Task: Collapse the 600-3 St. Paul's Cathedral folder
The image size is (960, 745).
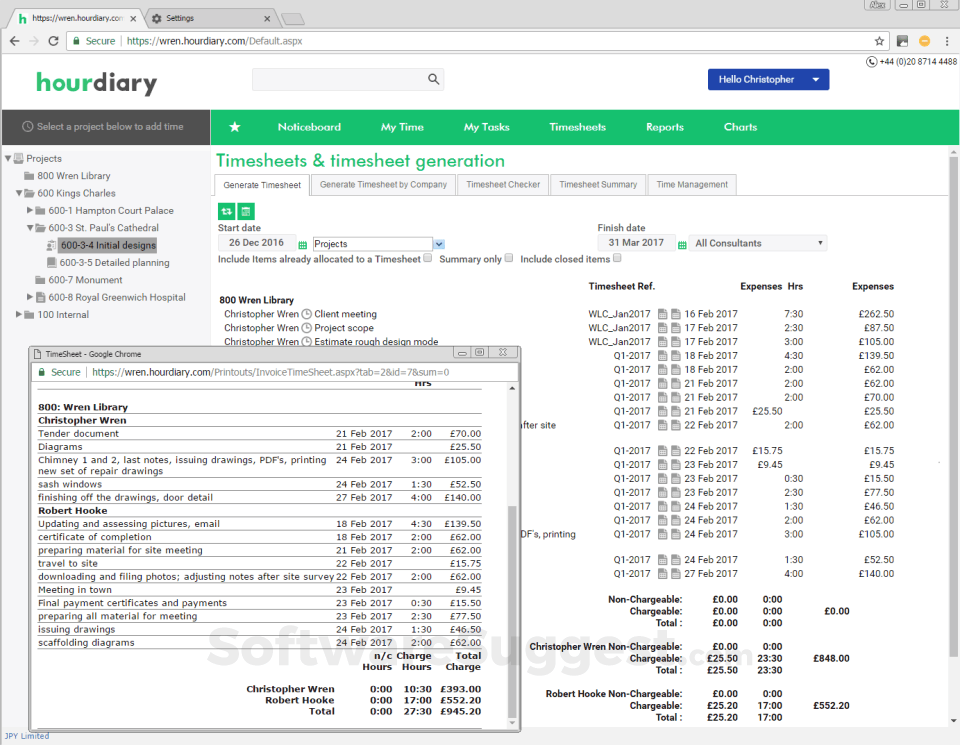Action: 30,228
